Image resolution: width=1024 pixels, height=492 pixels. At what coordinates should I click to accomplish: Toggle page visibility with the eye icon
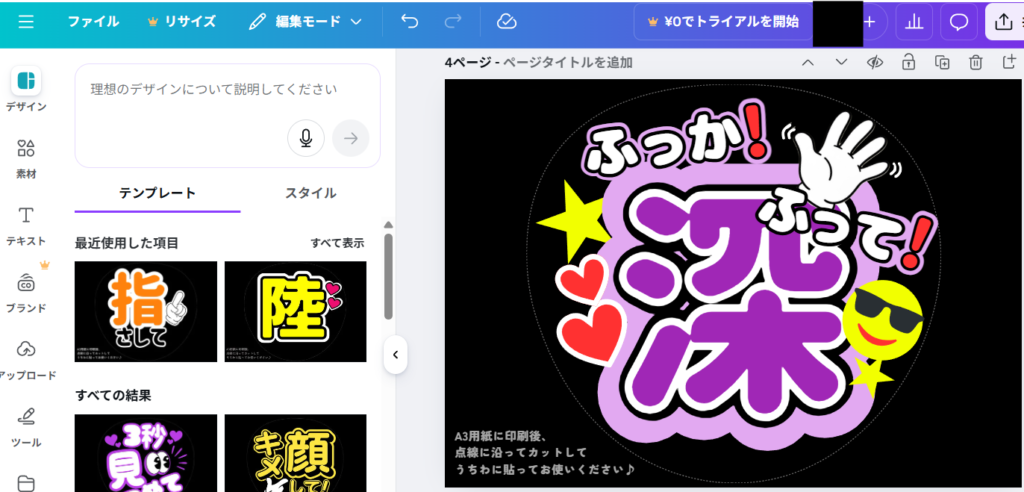tap(875, 62)
